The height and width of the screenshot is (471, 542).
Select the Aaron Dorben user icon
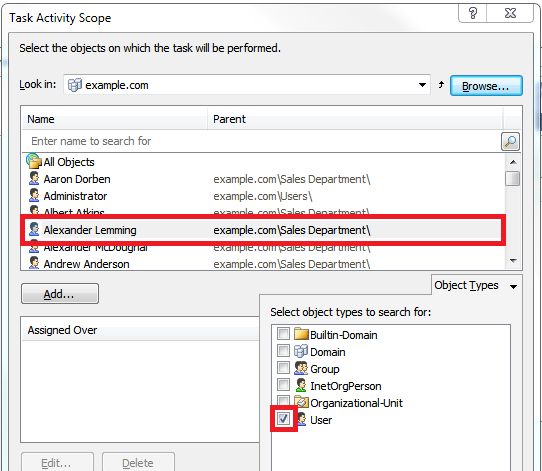coord(34,179)
